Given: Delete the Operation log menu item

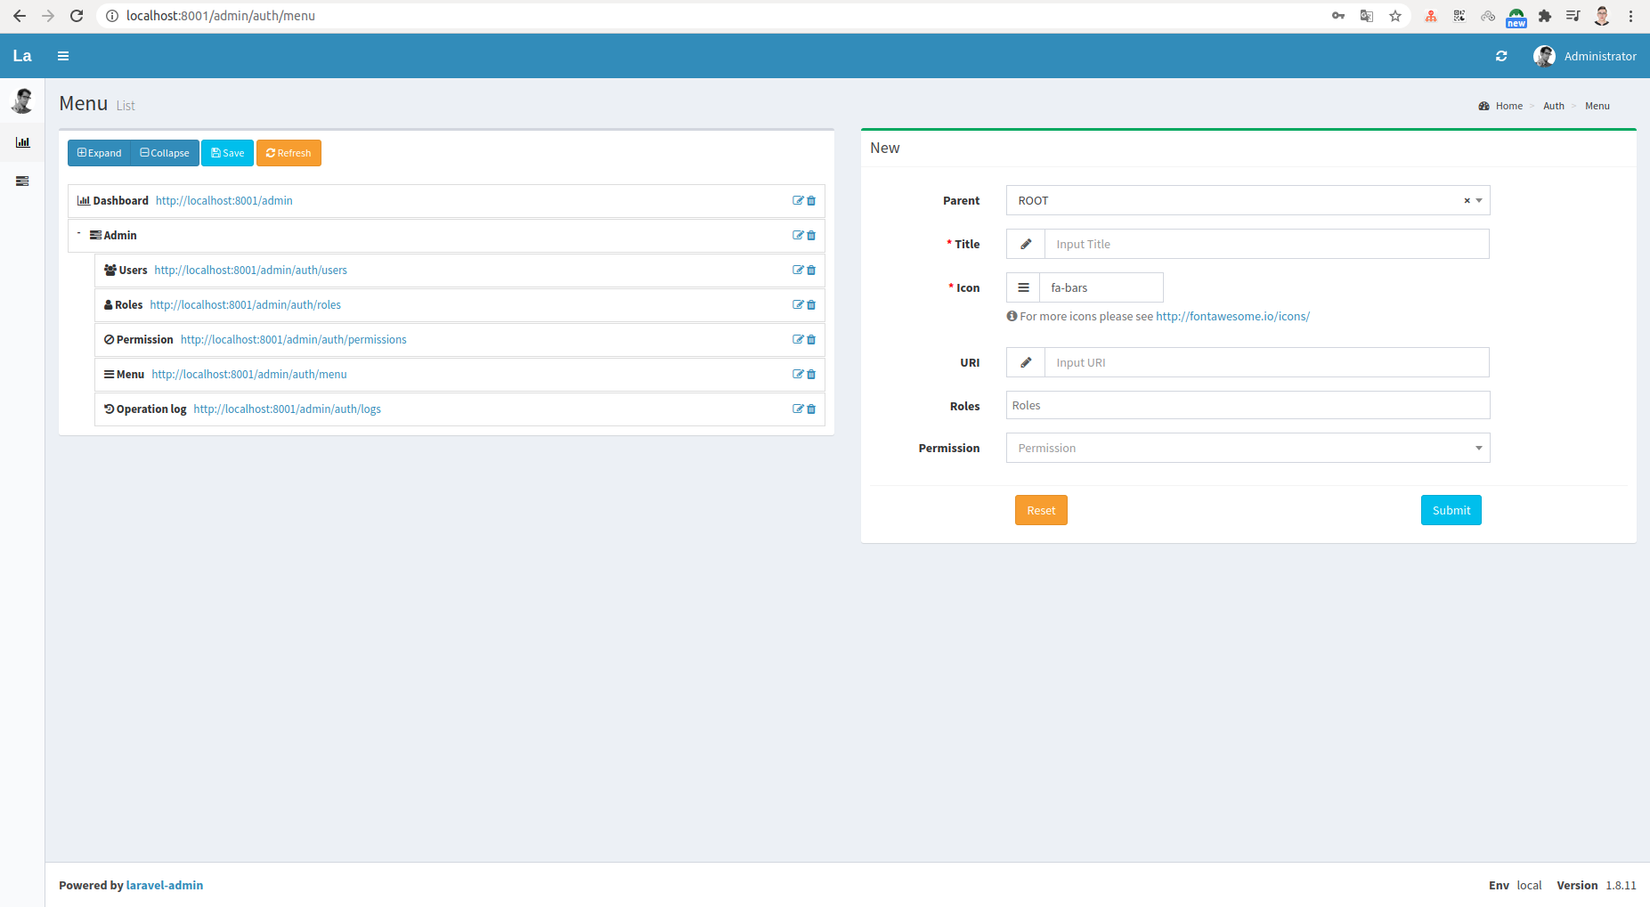Looking at the screenshot, I should pyautogui.click(x=811, y=409).
